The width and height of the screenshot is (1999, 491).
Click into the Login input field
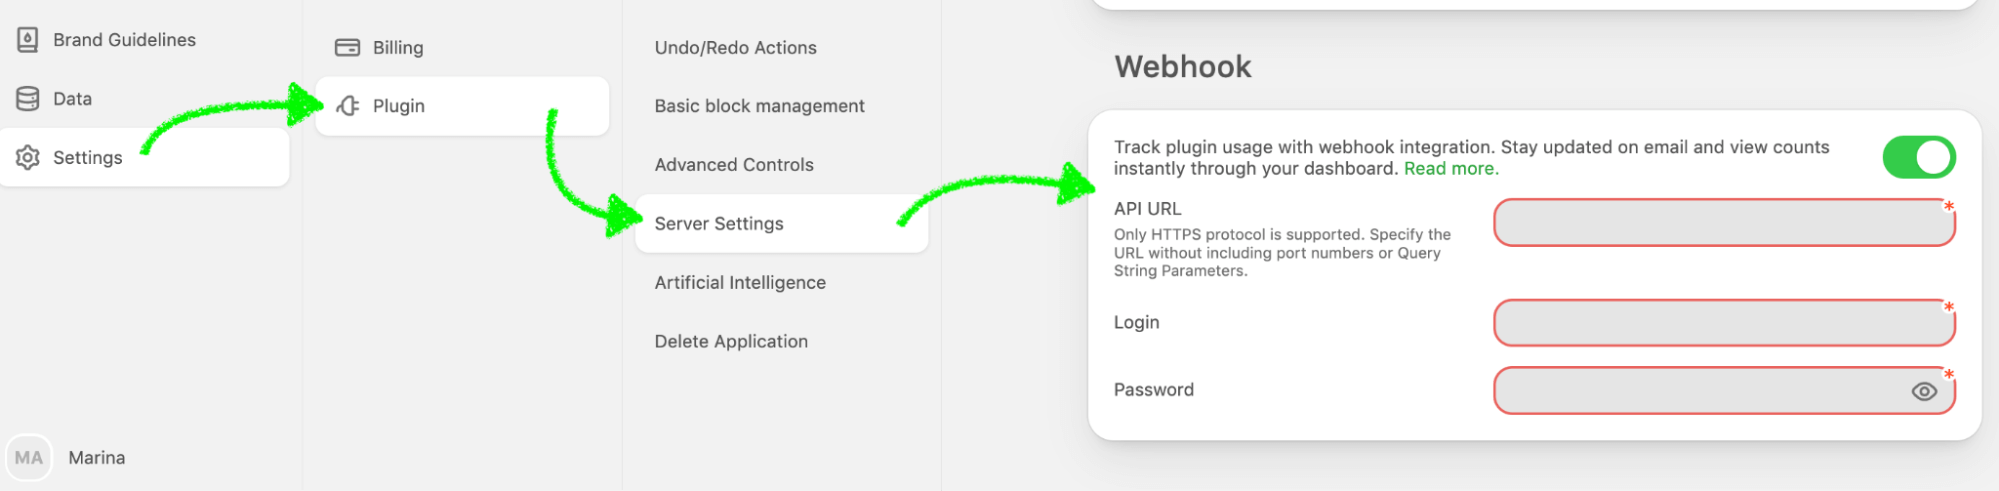tap(1722, 323)
